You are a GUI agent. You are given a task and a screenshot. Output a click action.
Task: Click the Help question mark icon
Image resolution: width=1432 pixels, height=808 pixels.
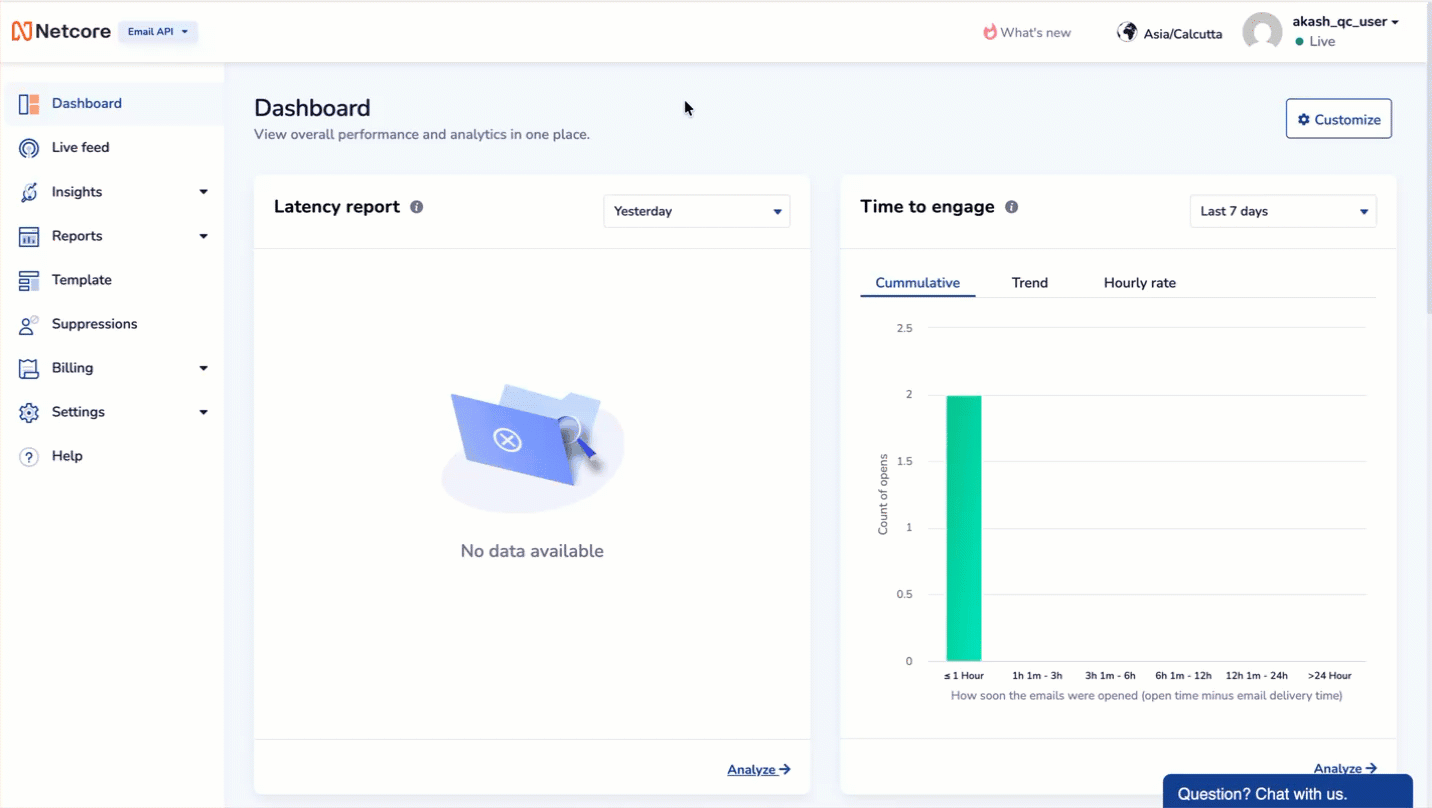pos(28,455)
